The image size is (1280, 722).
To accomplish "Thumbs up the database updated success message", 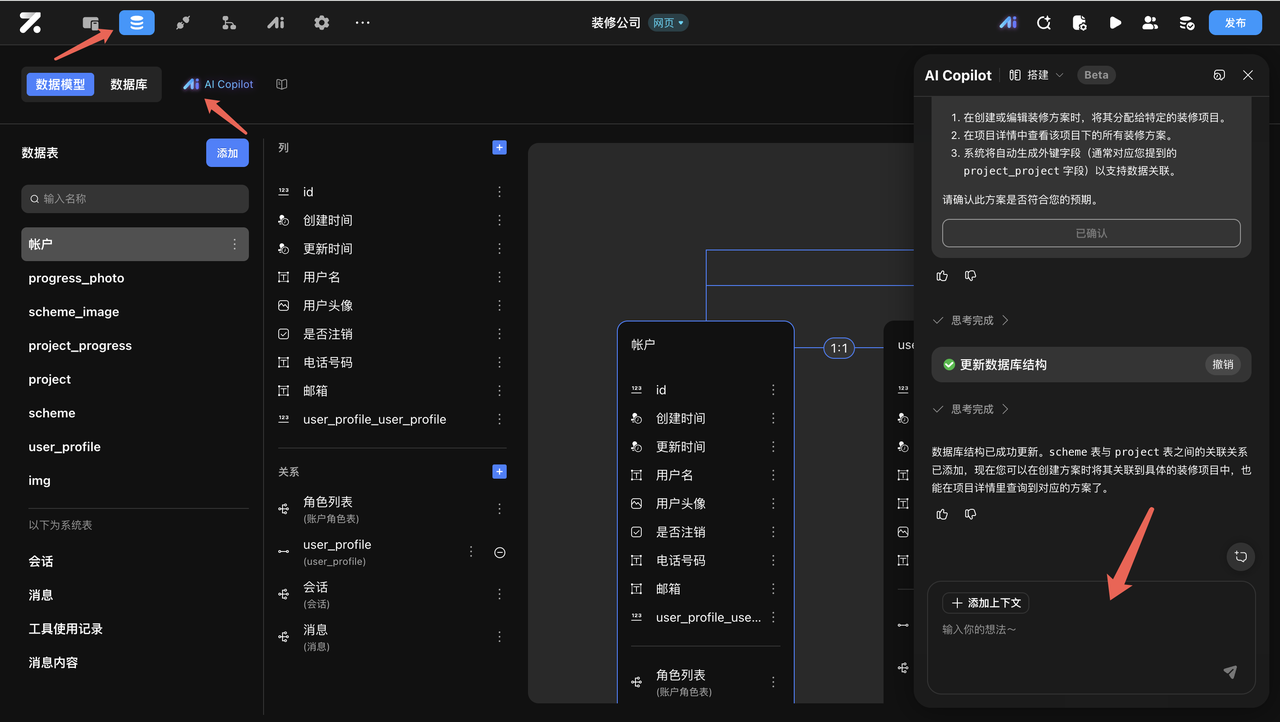I will [x=942, y=514].
